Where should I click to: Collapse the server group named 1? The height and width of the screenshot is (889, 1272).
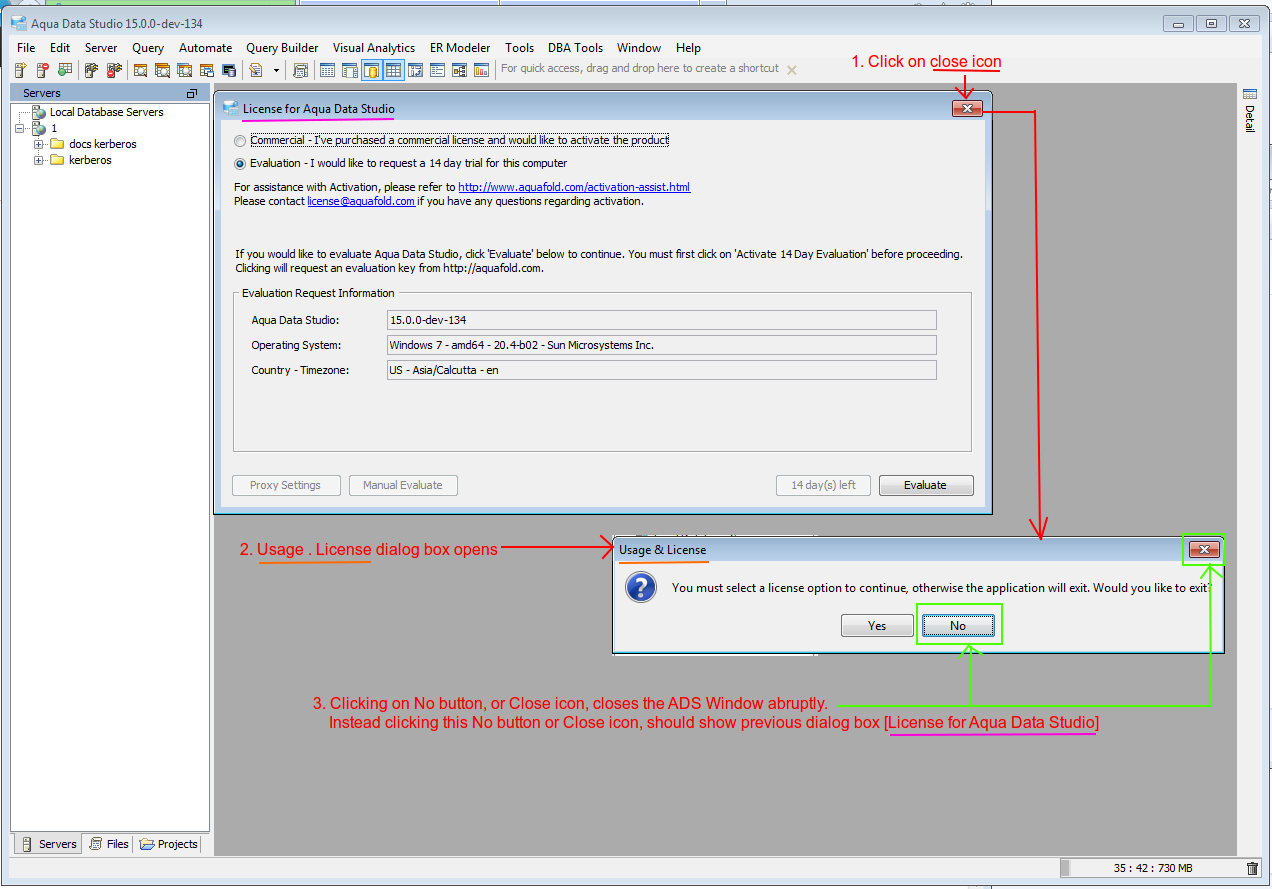click(x=20, y=128)
